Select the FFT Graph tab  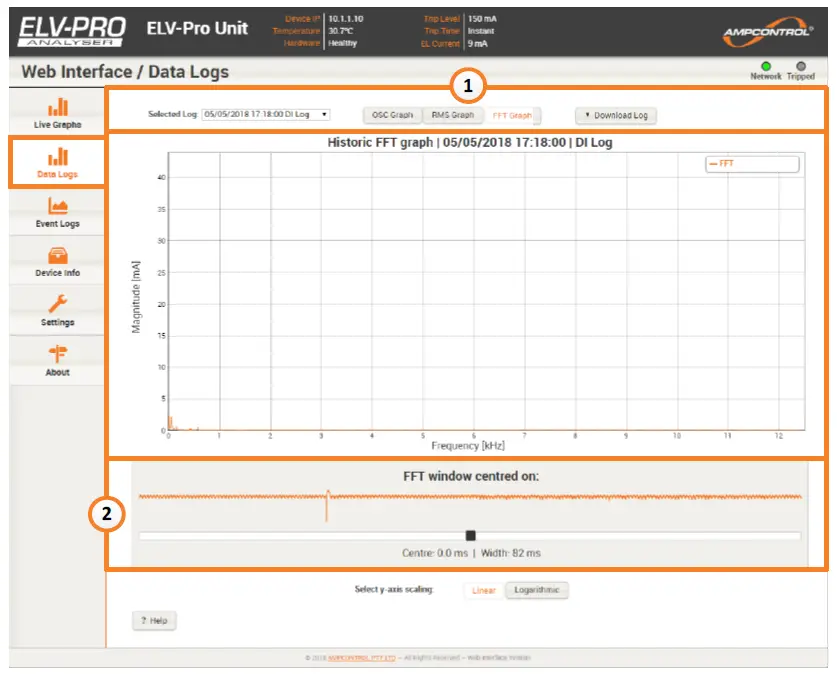point(512,115)
